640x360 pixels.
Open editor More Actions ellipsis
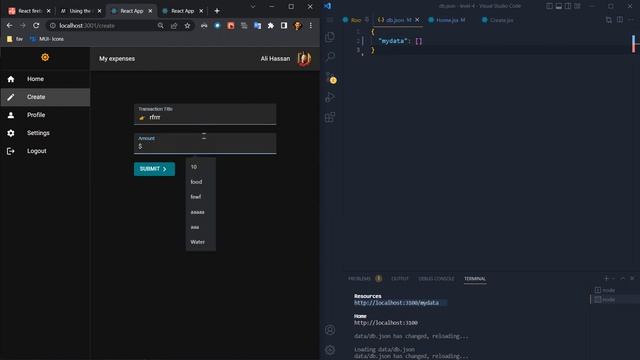pyautogui.click(x=631, y=20)
